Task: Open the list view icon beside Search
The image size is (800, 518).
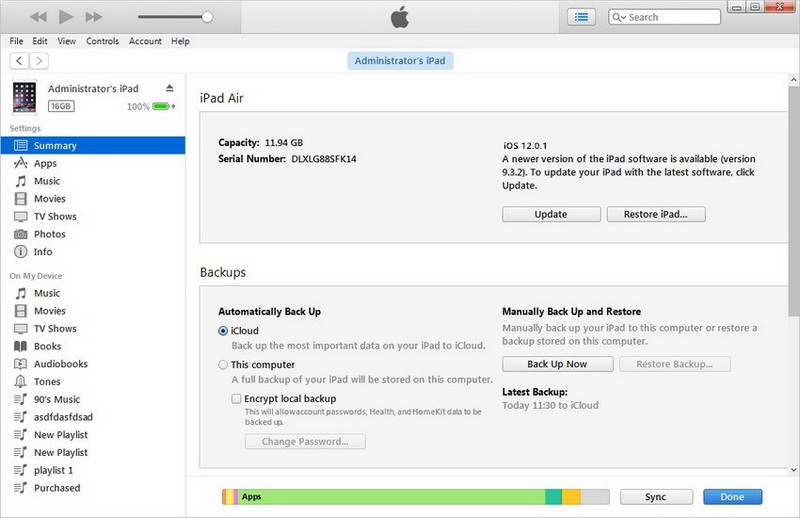Action: click(581, 17)
